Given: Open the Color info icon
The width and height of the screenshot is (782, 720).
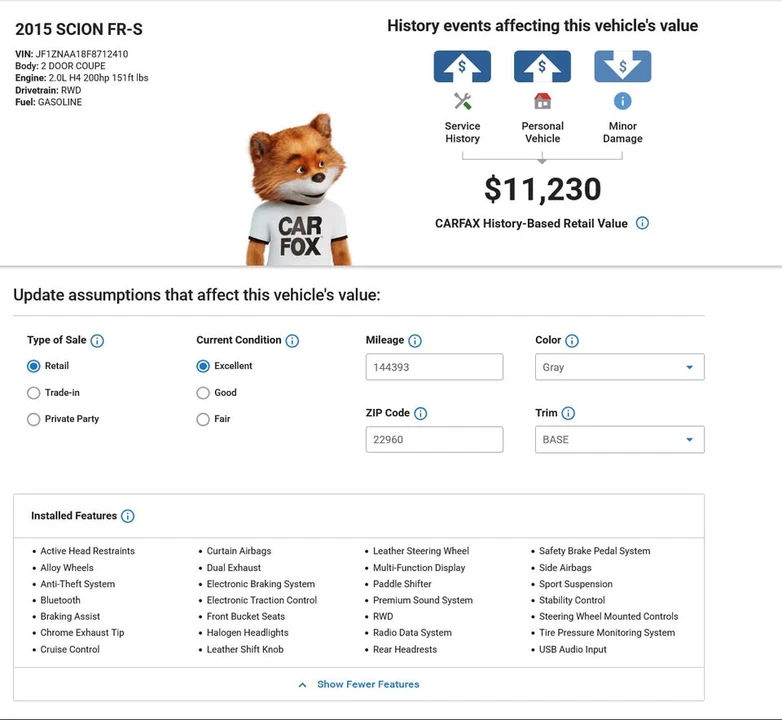Looking at the screenshot, I should [572, 341].
